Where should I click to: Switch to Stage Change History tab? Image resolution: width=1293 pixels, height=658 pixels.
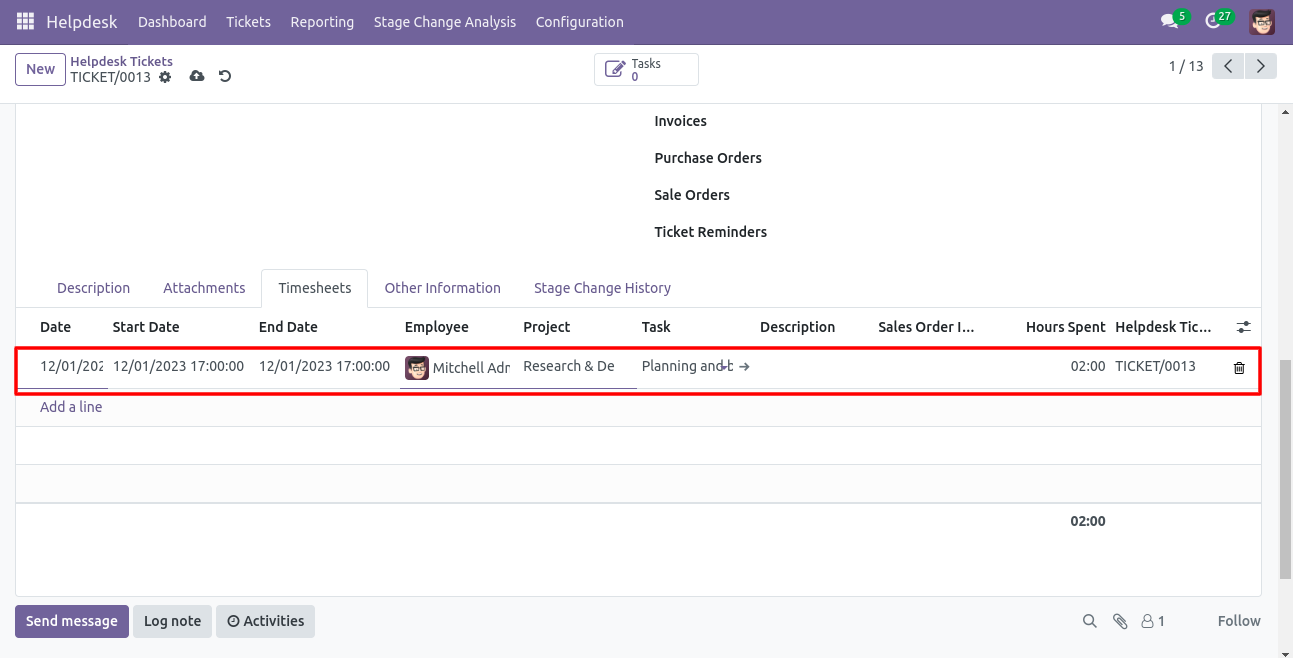602,288
